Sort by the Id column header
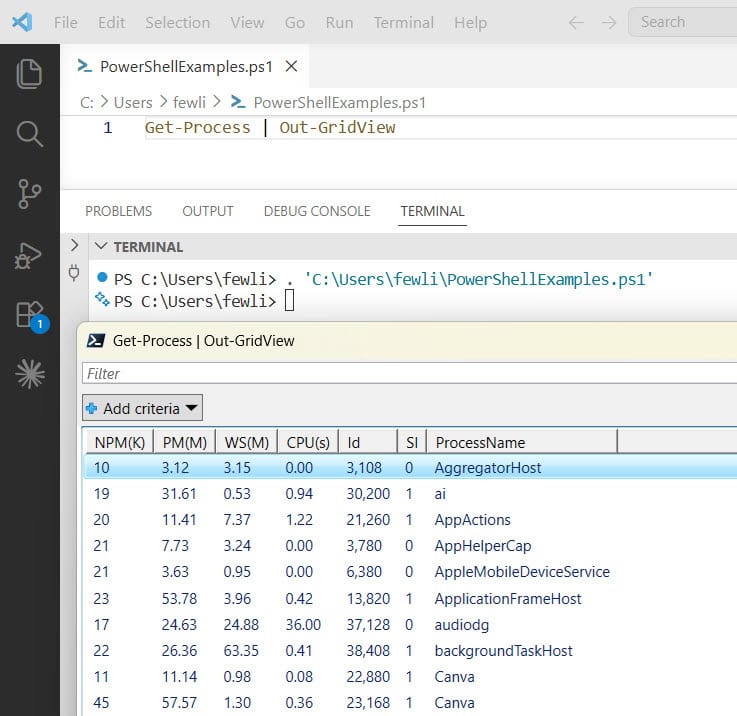The width and height of the screenshot is (737, 716). point(368,442)
